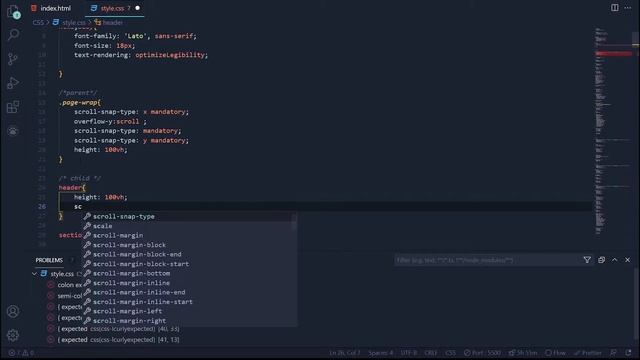Viewport: 640px width, 360px height.
Task: Click the Spaces: 4 indentation status
Action: 380,353
